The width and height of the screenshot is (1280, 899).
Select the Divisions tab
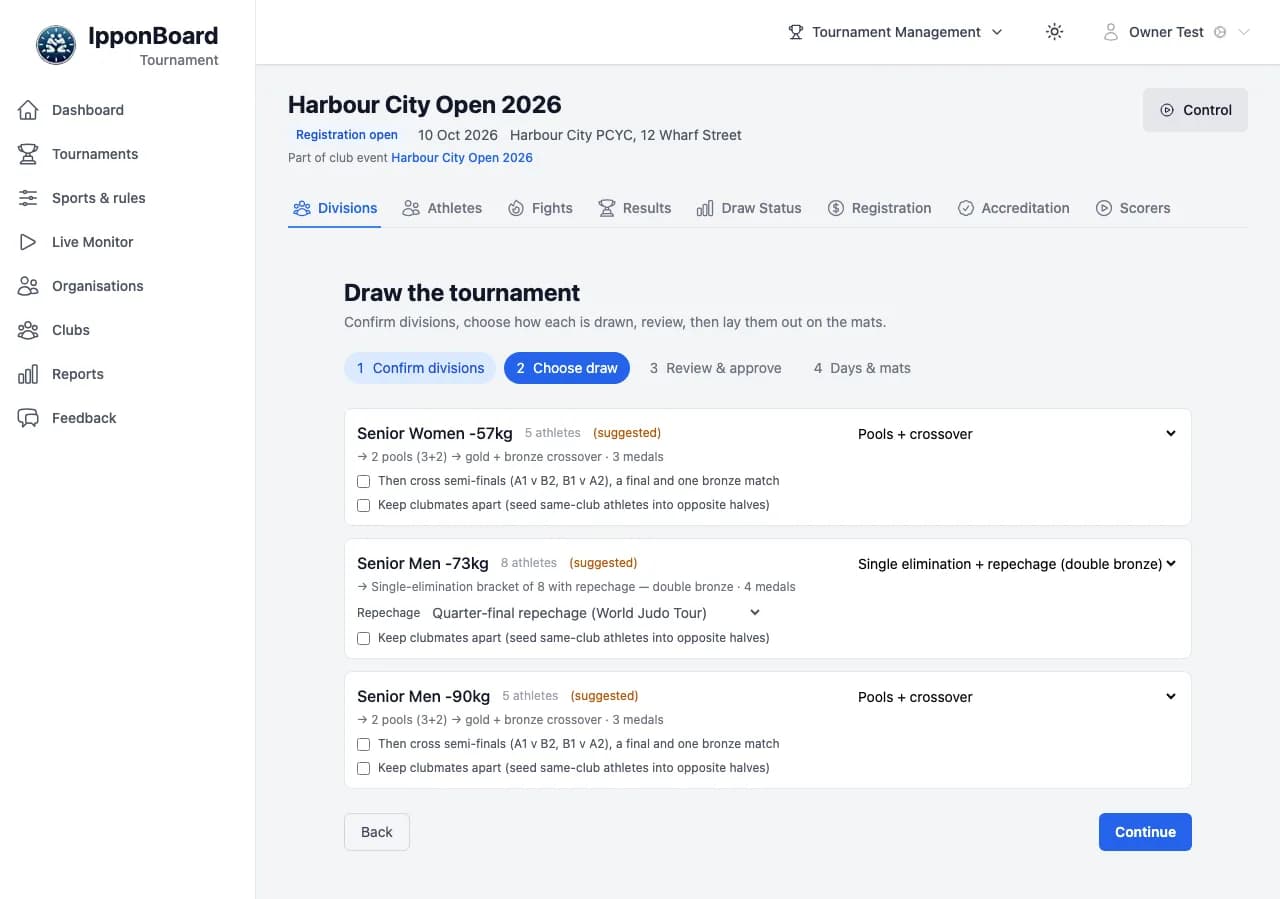click(335, 208)
